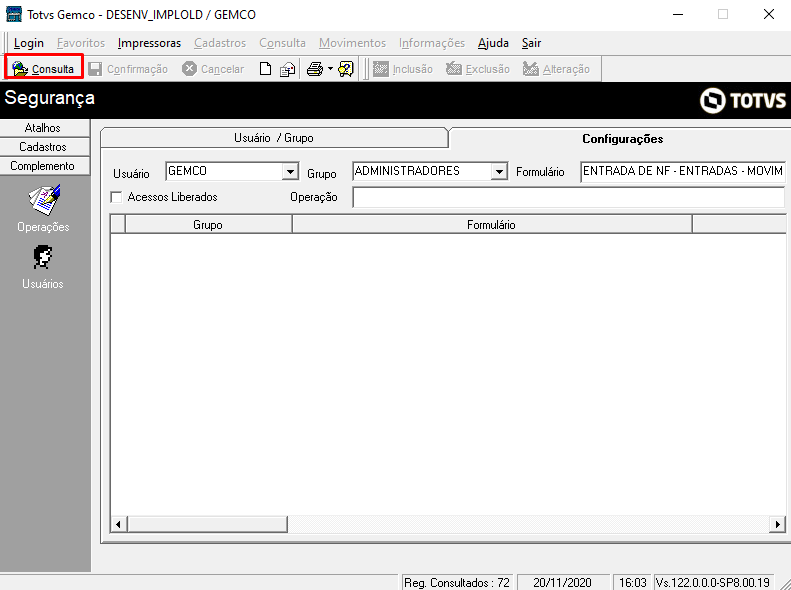The image size is (791, 590).
Task: Click the Cadastros sidebar button
Action: click(44, 147)
